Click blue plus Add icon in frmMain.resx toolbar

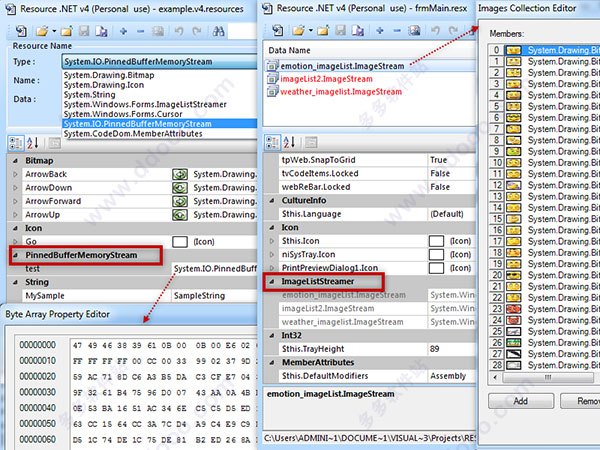pos(380,31)
